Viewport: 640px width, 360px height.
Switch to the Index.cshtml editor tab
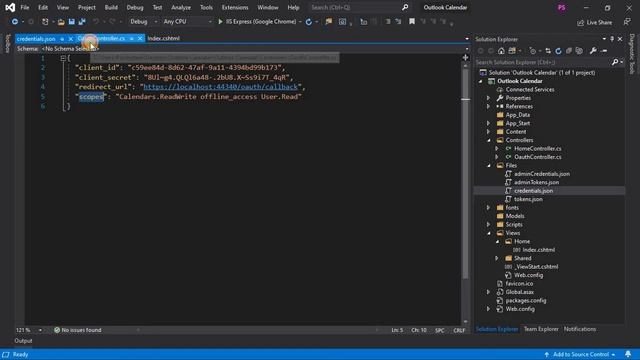pos(164,38)
